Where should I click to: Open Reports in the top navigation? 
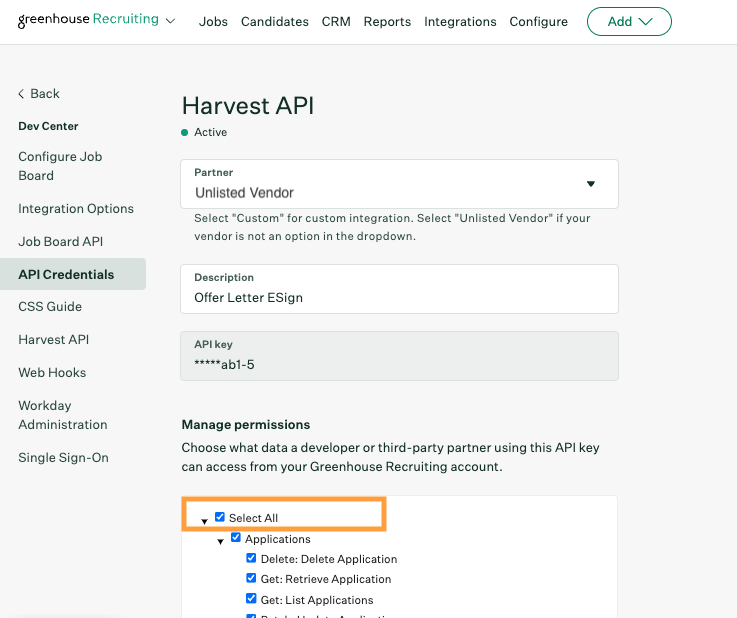coord(387,22)
